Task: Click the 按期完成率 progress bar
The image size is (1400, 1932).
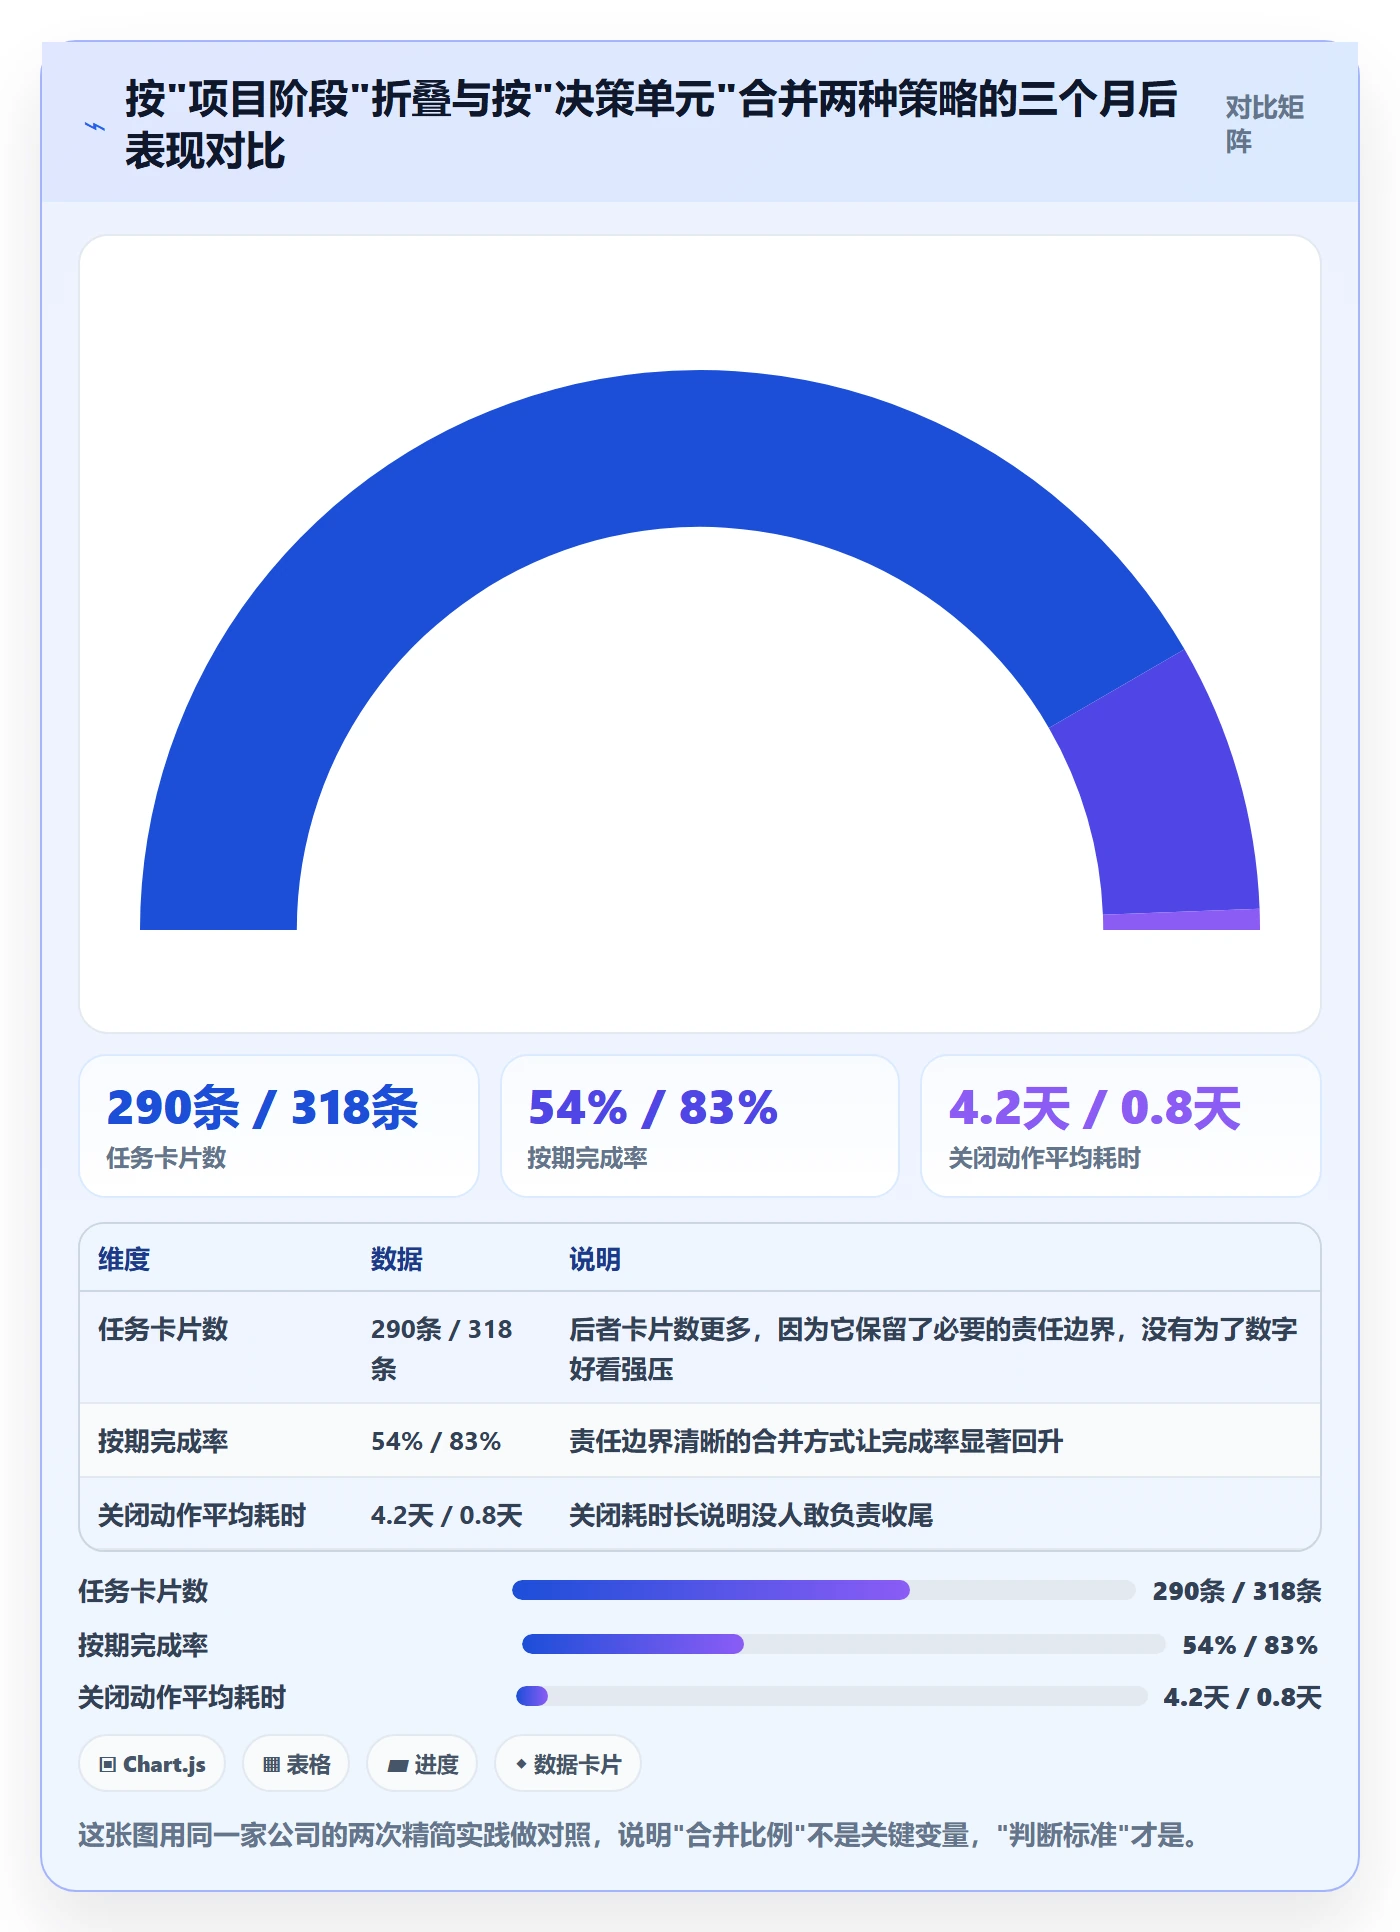Action: point(844,1644)
